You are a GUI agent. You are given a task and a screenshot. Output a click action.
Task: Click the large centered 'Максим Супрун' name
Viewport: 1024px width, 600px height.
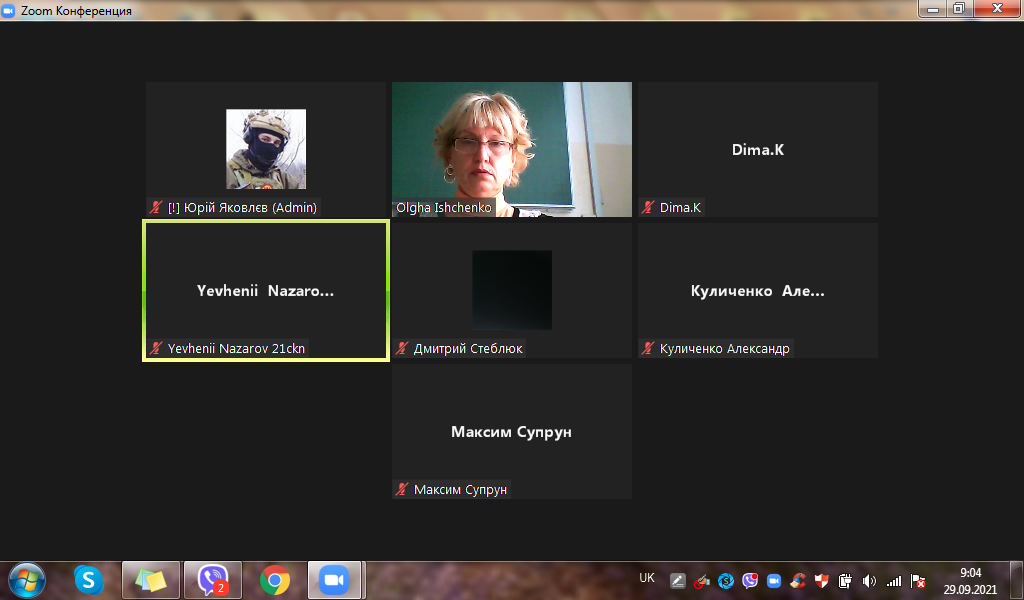point(511,432)
